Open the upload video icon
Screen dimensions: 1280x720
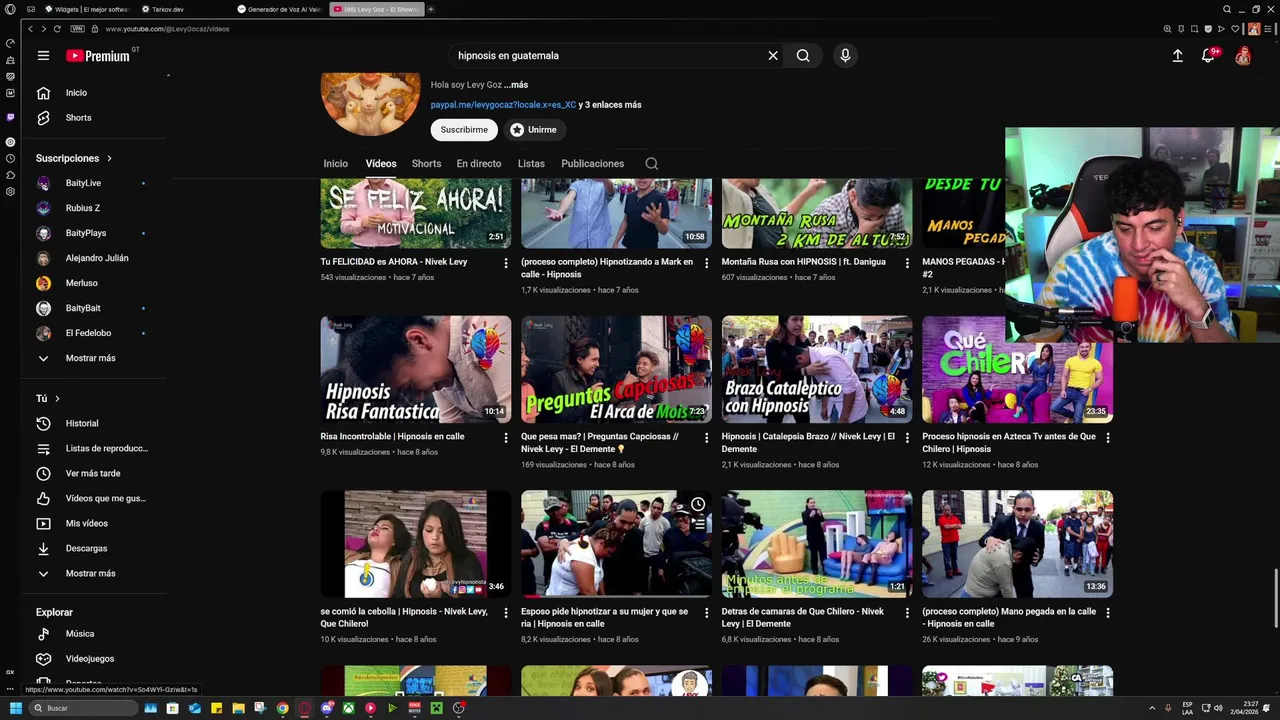1178,56
